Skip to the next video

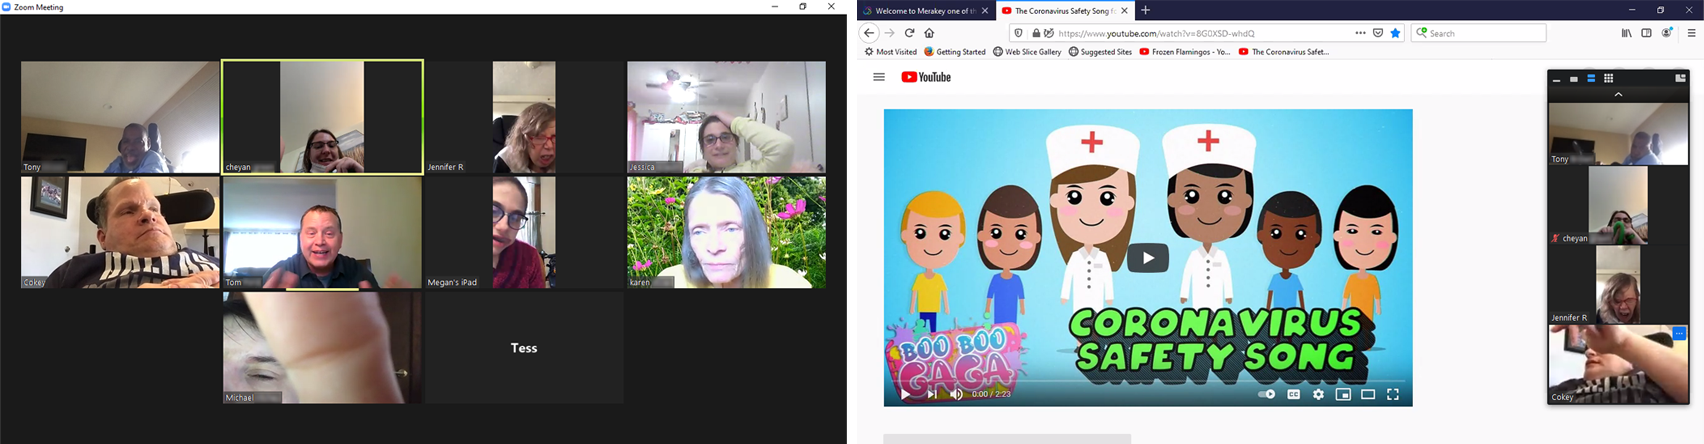[931, 394]
